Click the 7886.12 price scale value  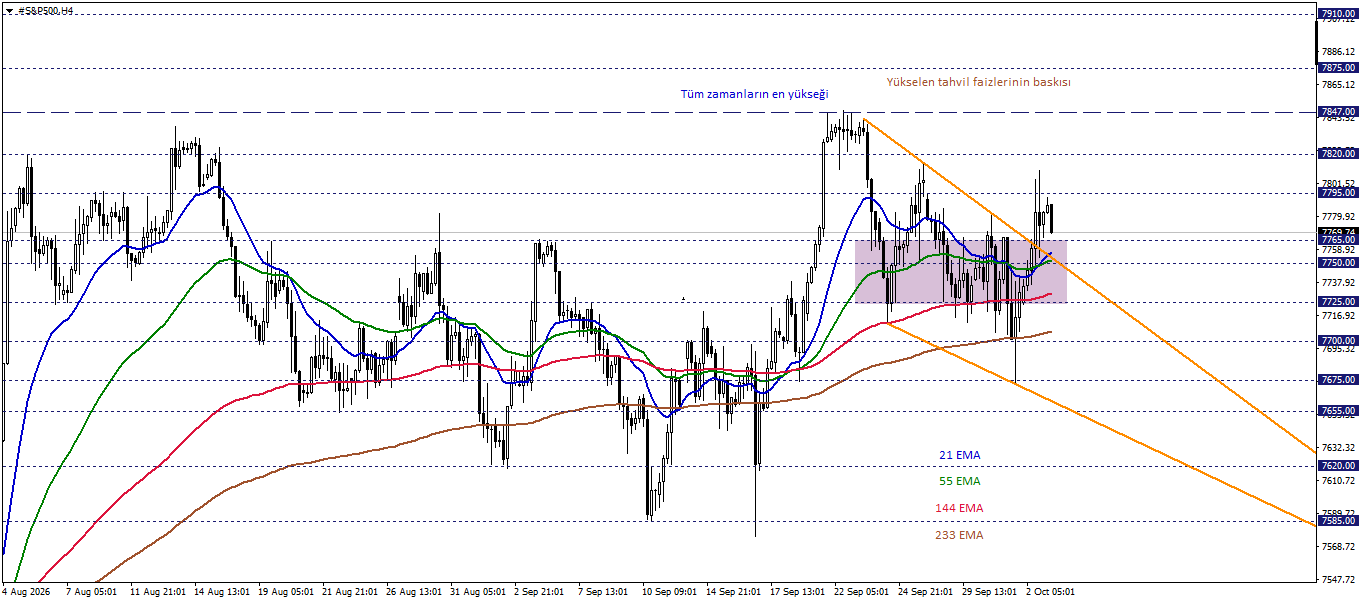[x=1338, y=52]
